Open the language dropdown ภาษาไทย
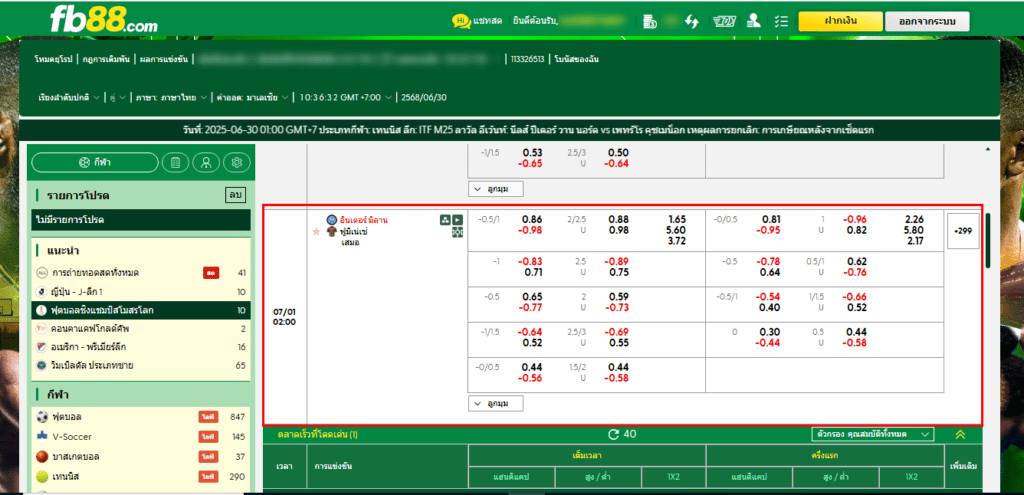Screen dimensions: 1024x495 (172, 97)
